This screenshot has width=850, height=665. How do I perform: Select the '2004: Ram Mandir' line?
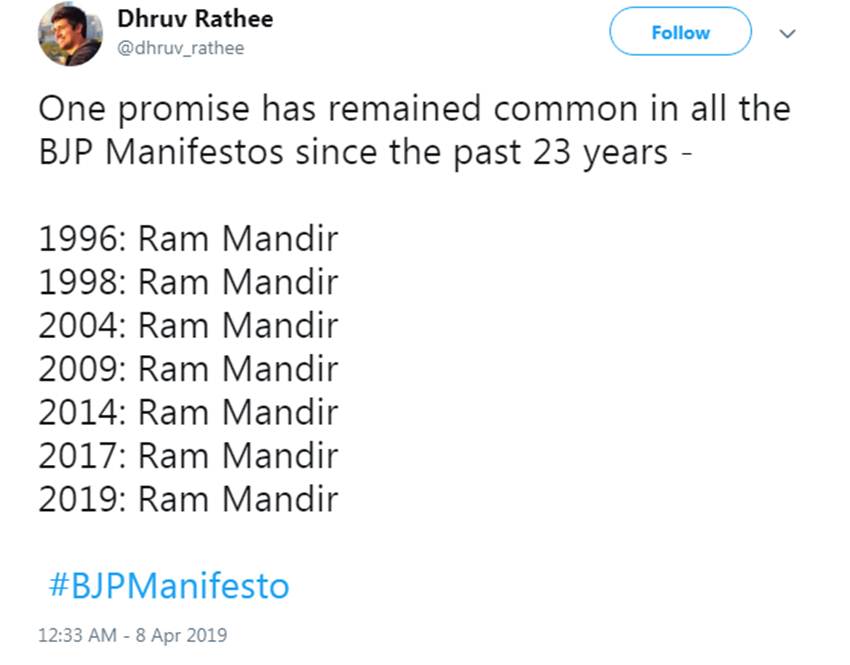(188, 326)
